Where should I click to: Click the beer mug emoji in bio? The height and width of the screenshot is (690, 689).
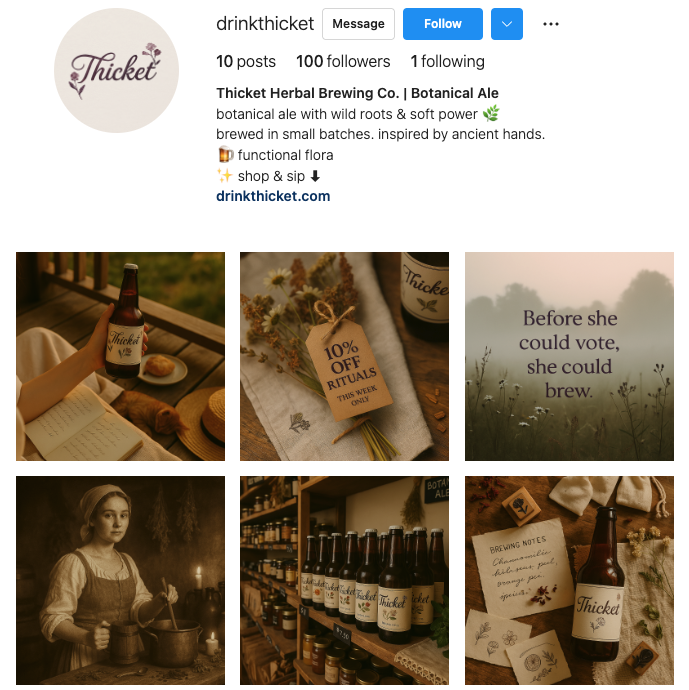225,155
